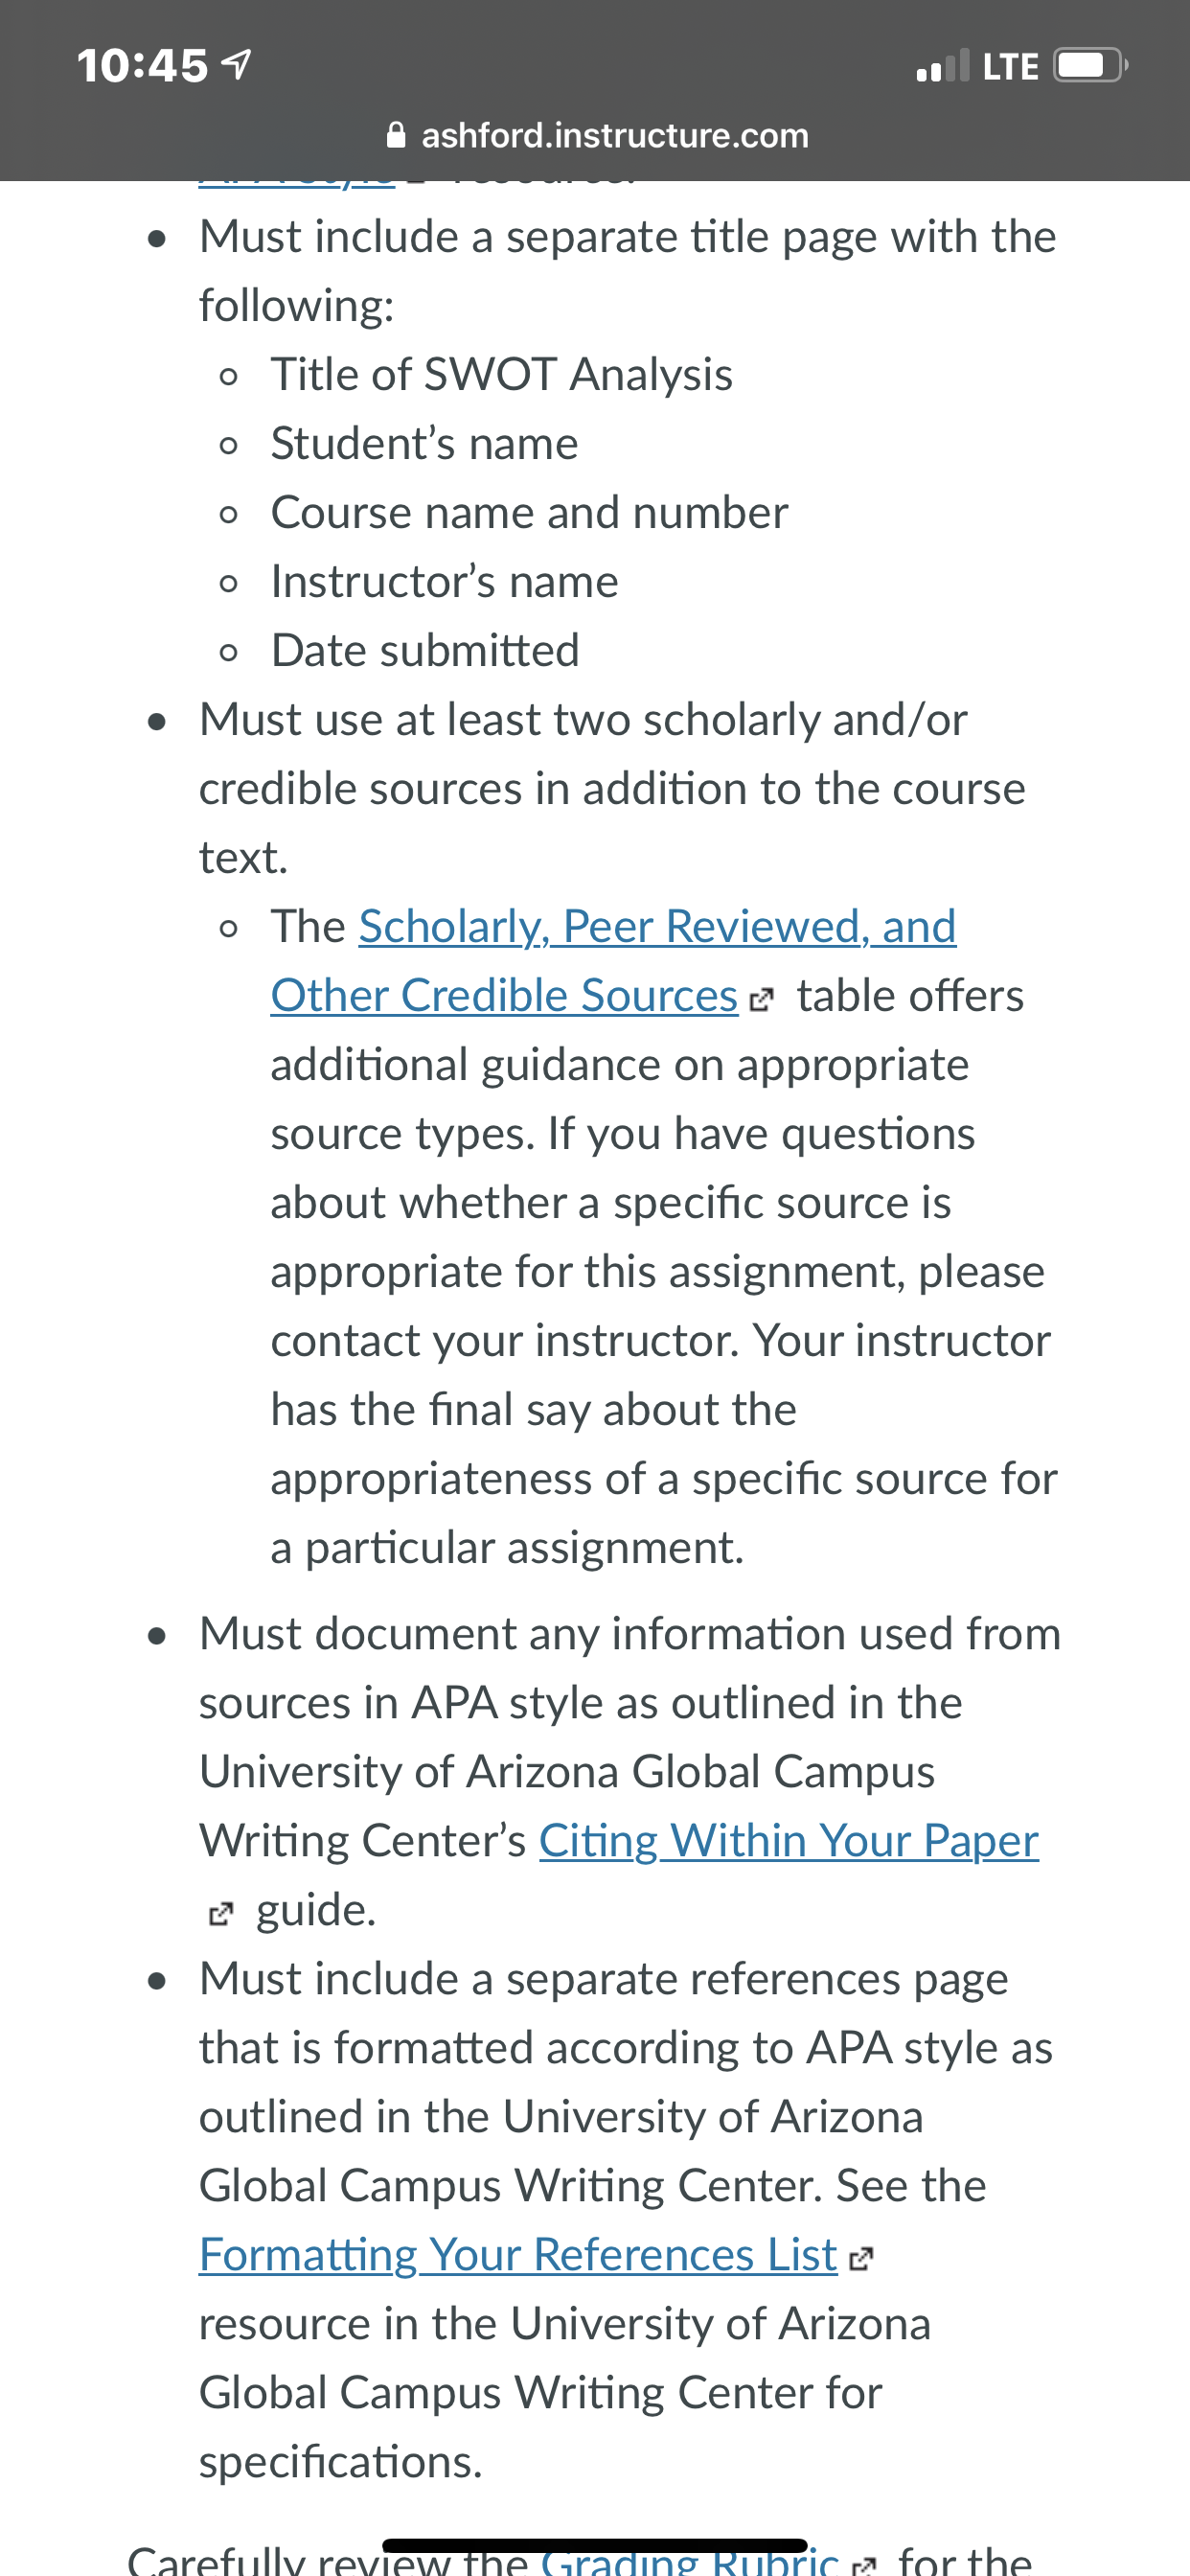The height and width of the screenshot is (2576, 1190).
Task: Tap the home indicator bar at bottom
Action: point(595,2545)
